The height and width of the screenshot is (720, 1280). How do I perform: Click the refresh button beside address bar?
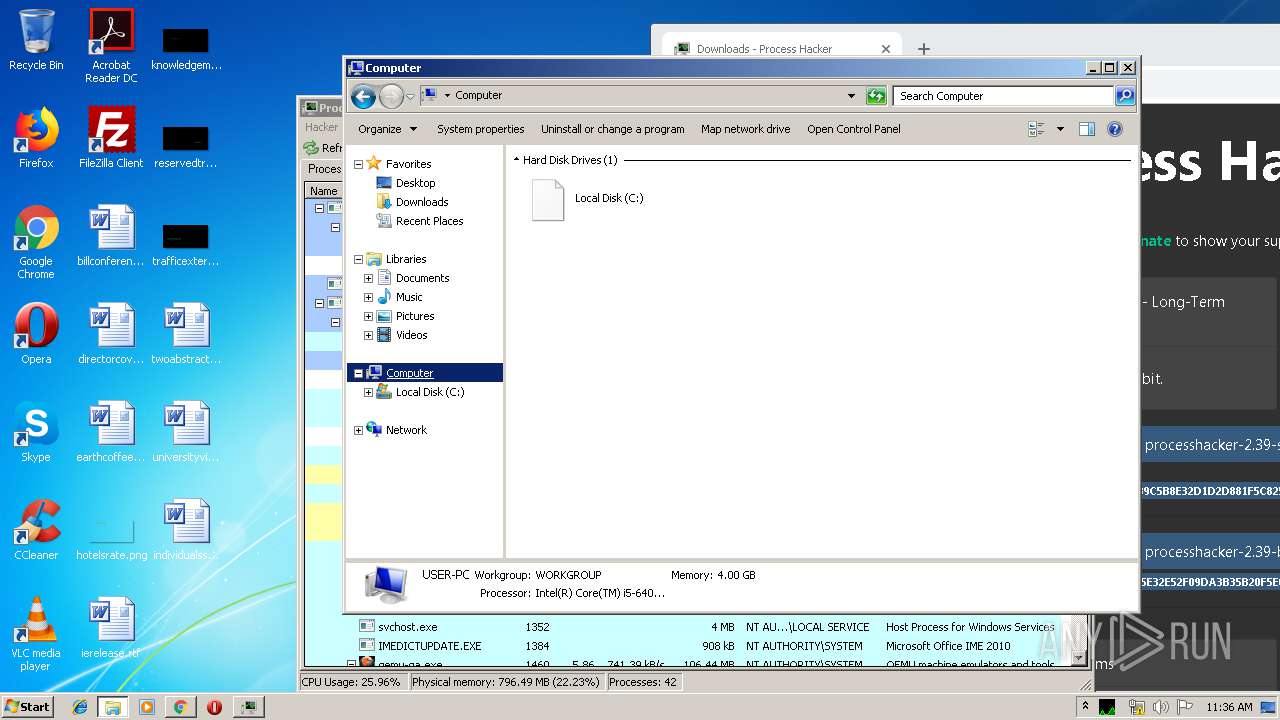point(876,96)
